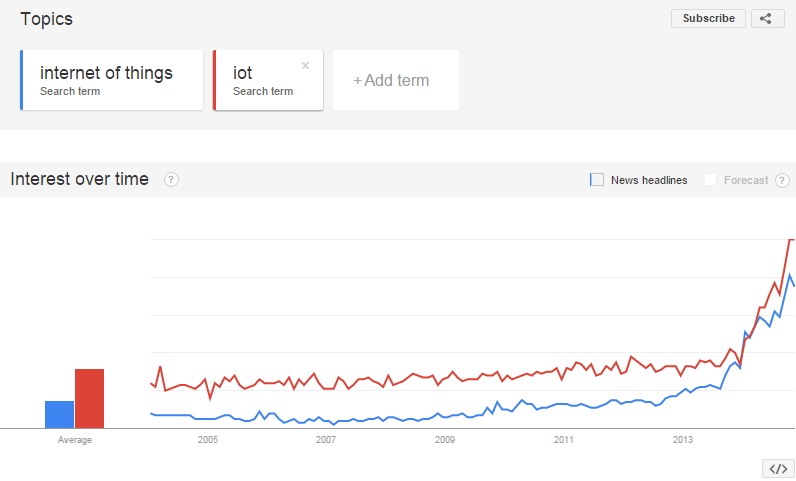Click the 2009 label on the time axis
796x481 pixels.
[445, 440]
